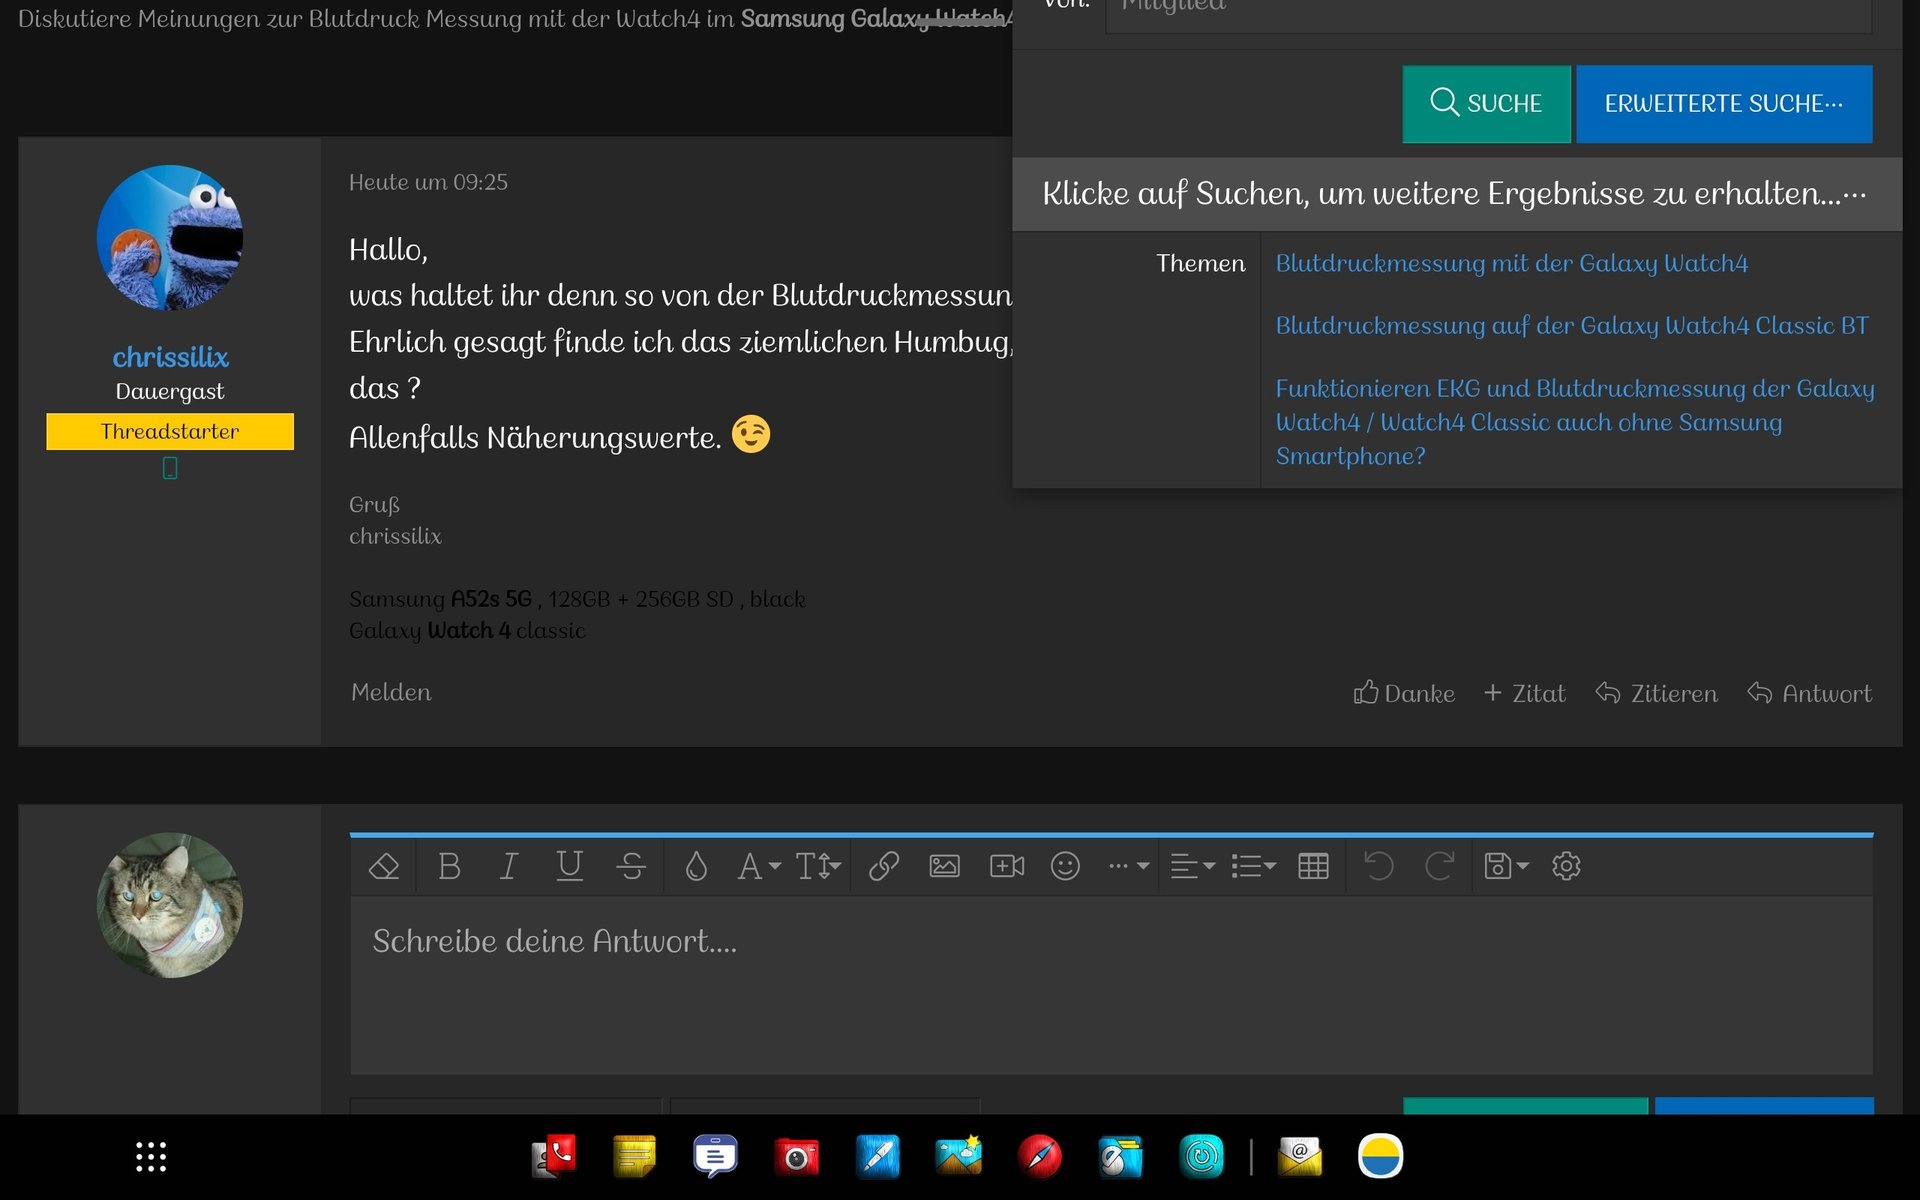Insert an image into the reply
This screenshot has height=1200, width=1920.
(944, 866)
